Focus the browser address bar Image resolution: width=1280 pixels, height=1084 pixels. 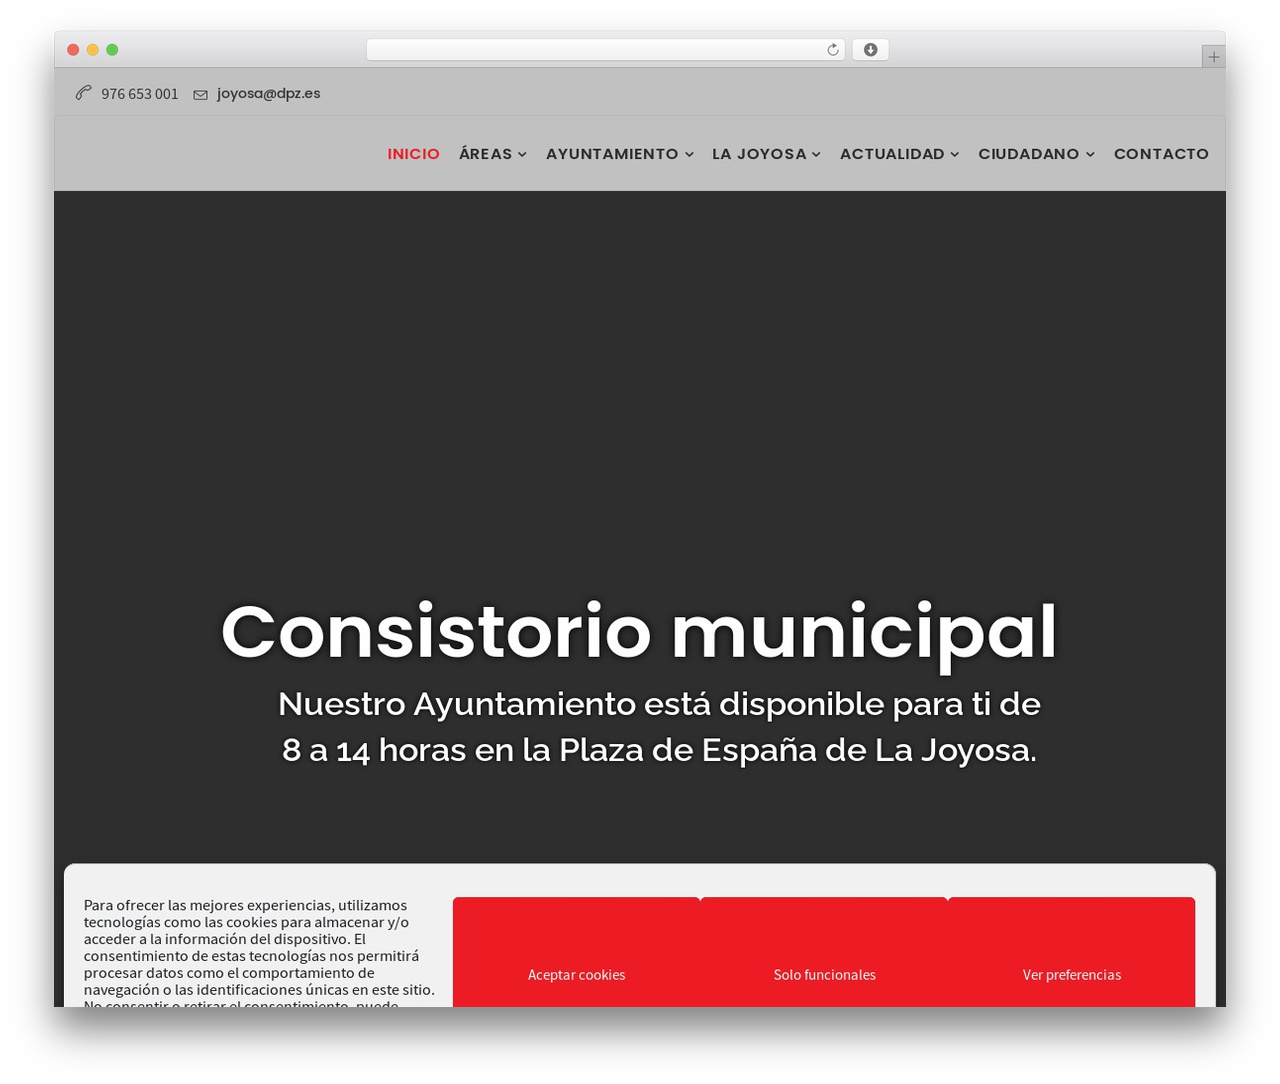pyautogui.click(x=605, y=50)
